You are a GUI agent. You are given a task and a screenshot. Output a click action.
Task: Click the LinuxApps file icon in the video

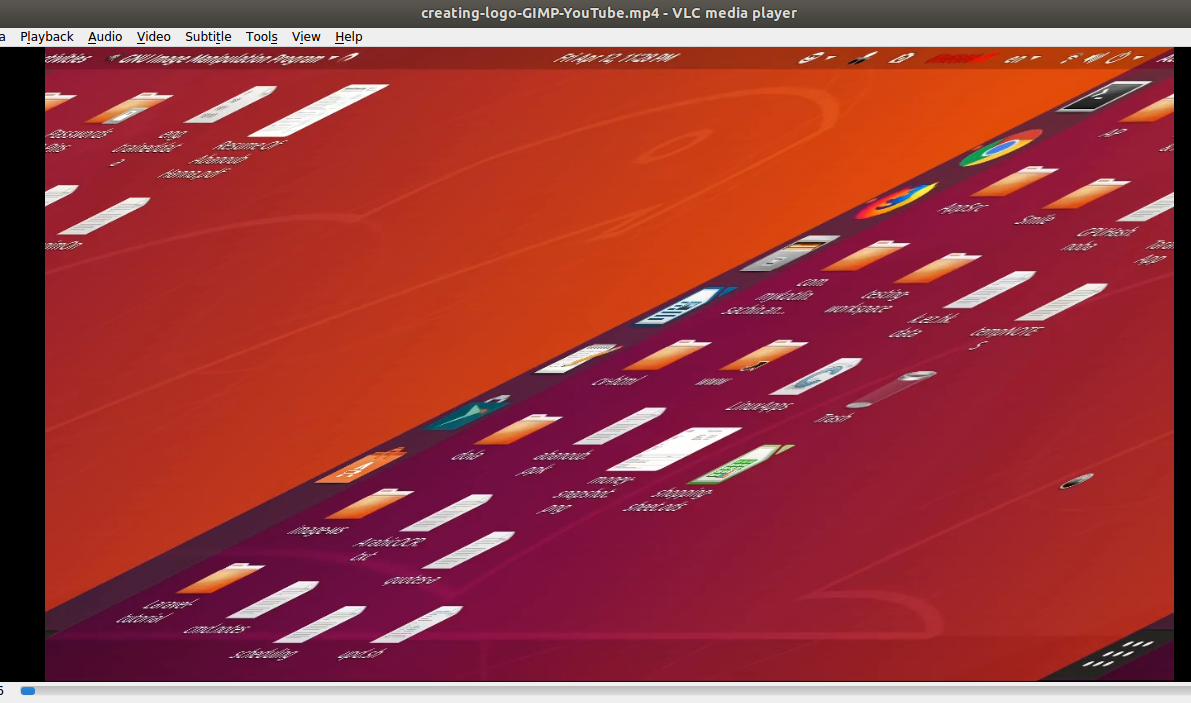(x=817, y=377)
